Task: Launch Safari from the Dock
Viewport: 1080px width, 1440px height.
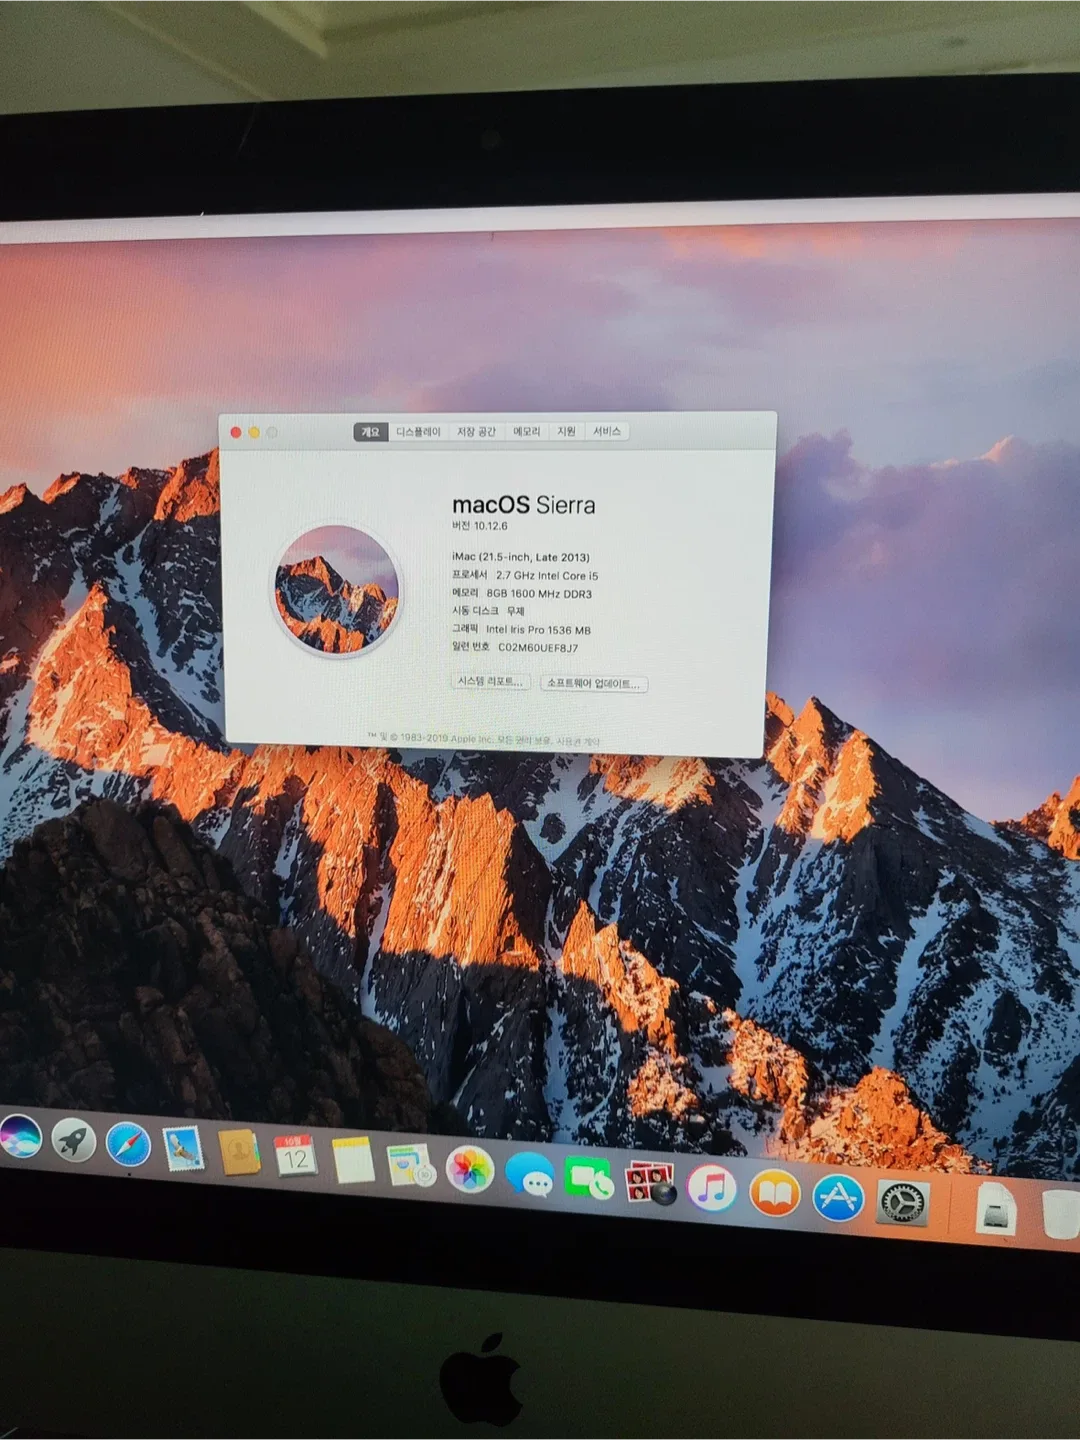Action: point(128,1145)
